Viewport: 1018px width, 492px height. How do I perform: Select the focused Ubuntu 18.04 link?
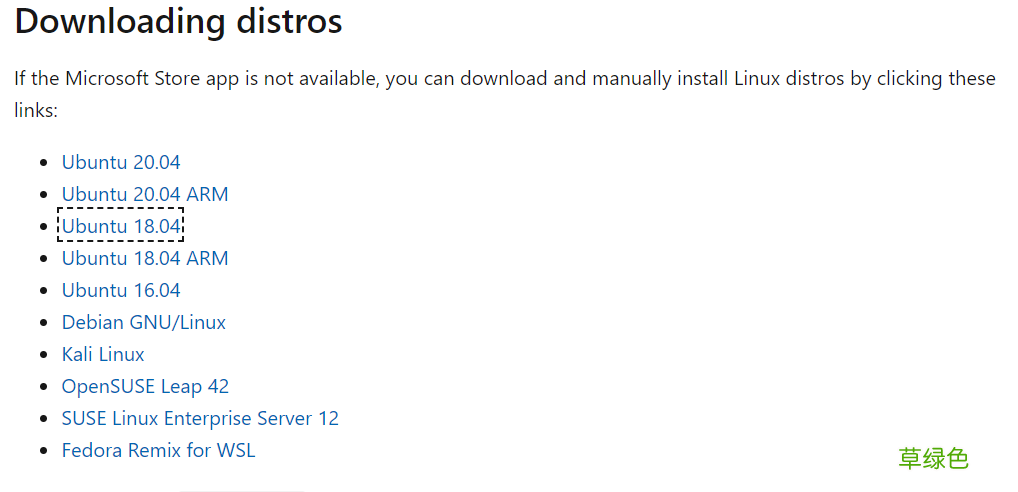click(x=121, y=226)
